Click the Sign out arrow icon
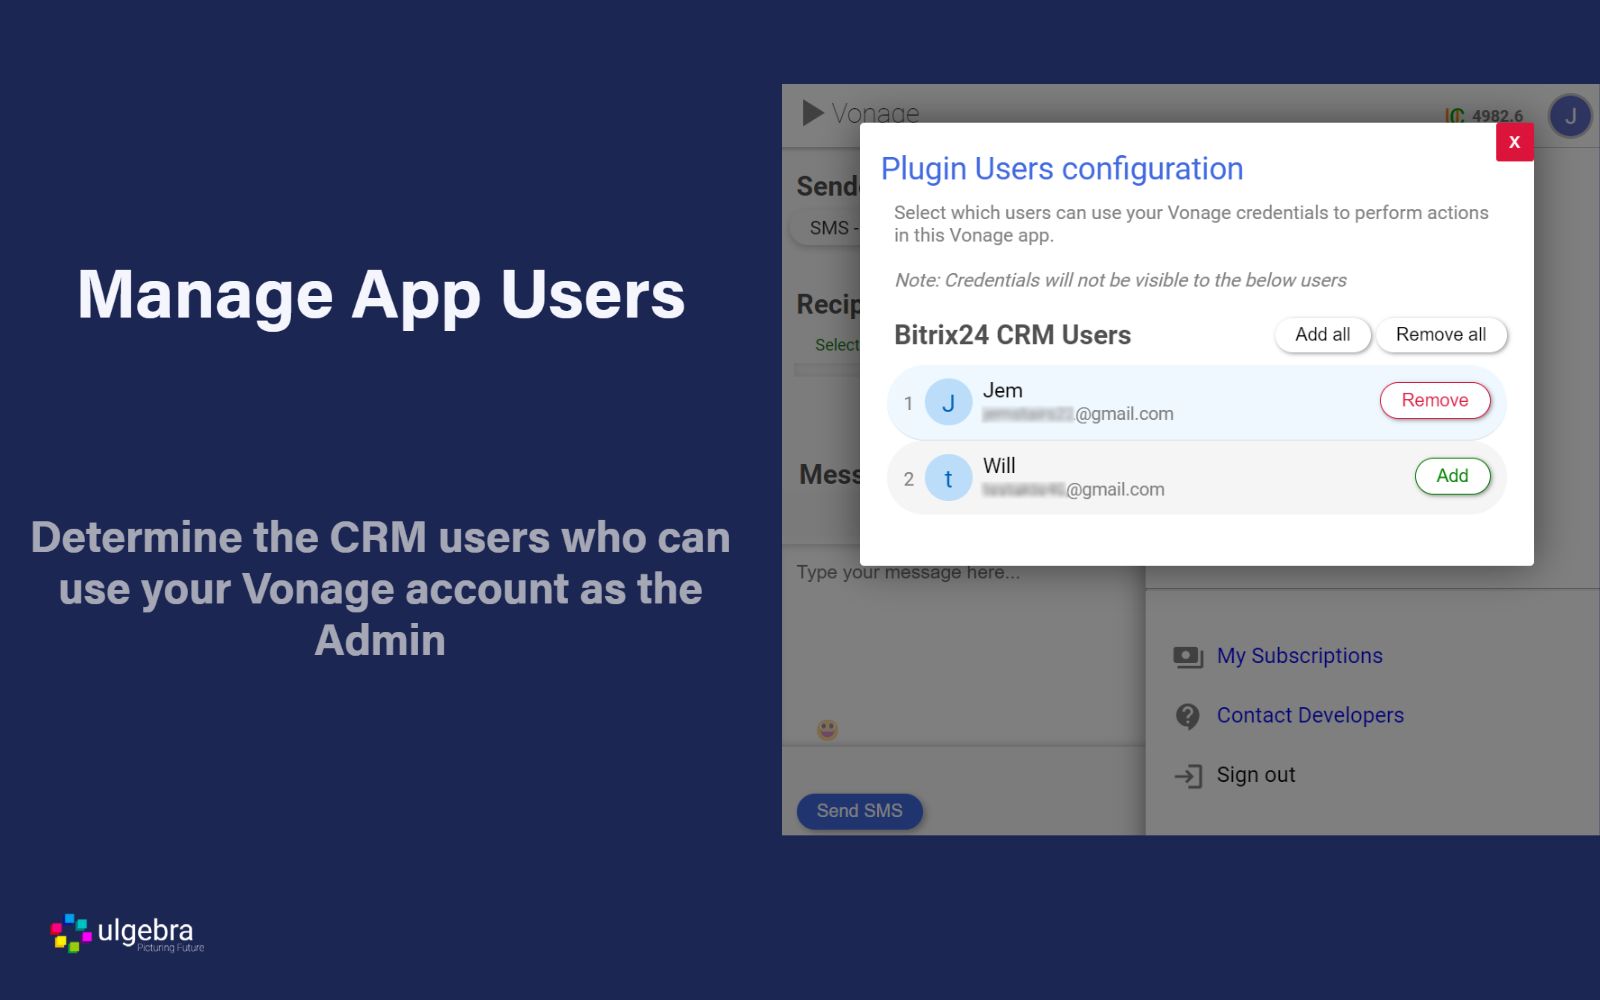 click(x=1187, y=776)
